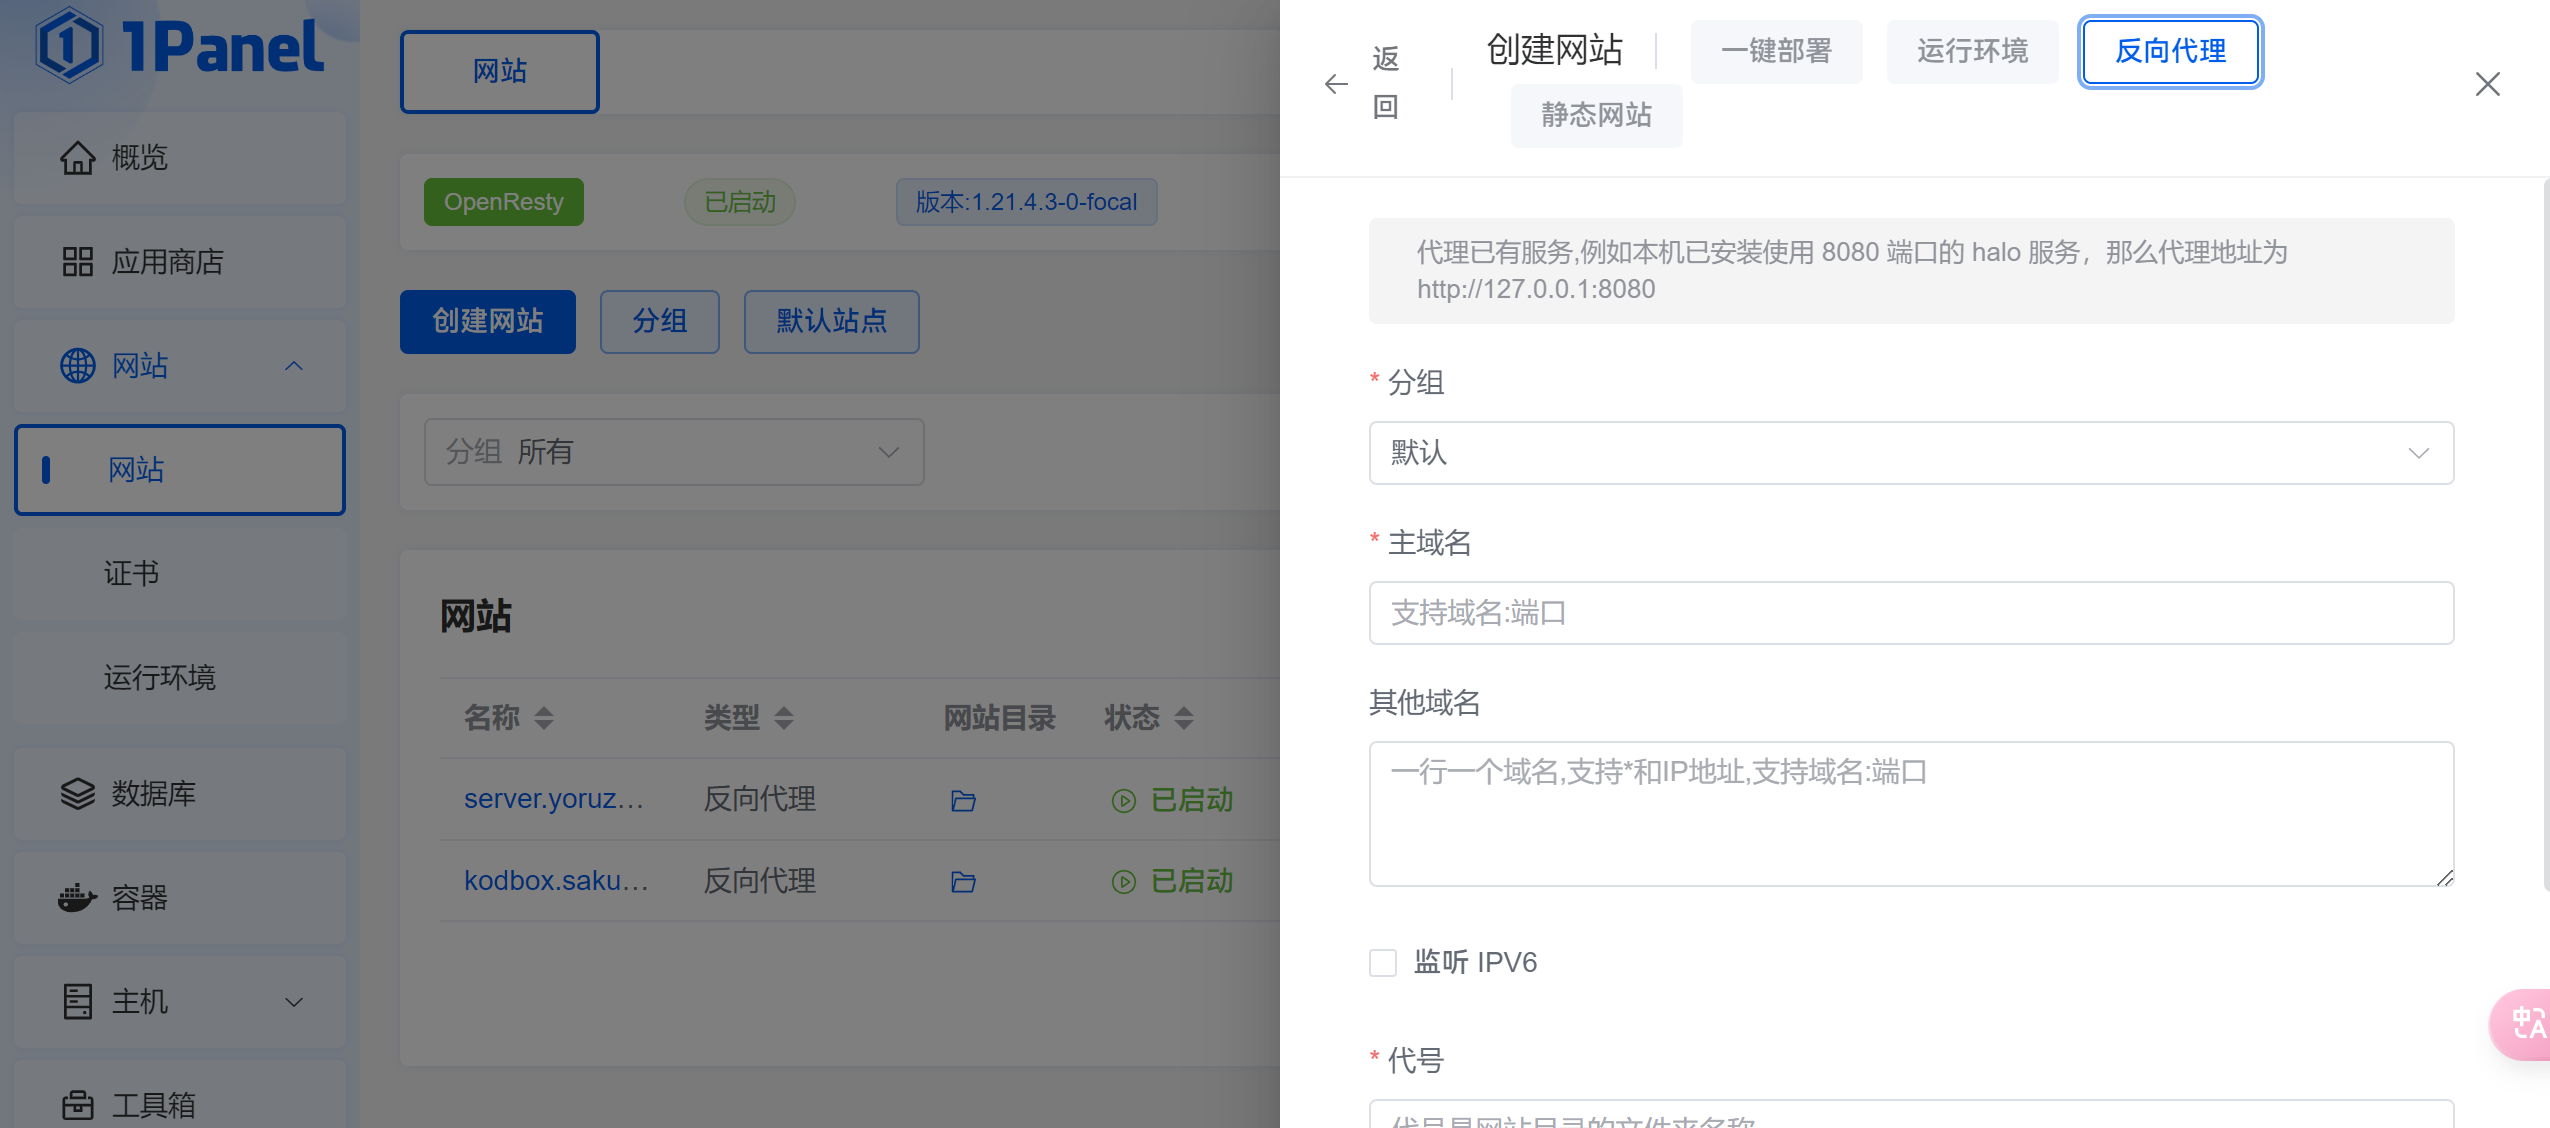This screenshot has height=1128, width=2550.
Task: Click the 默认站点 button
Action: (x=831, y=321)
